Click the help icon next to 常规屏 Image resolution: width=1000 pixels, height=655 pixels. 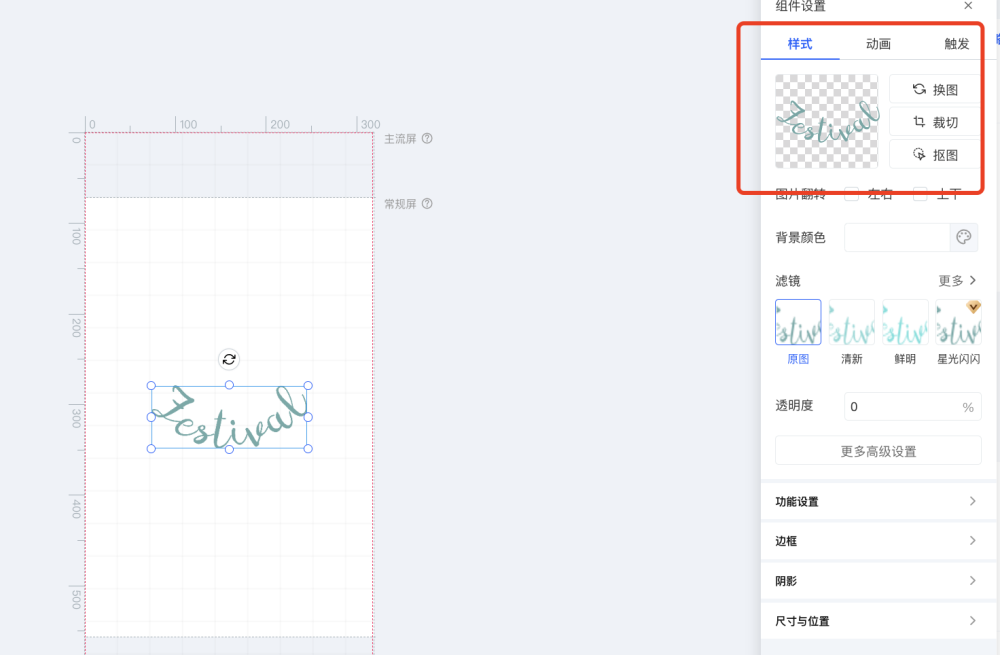427,204
